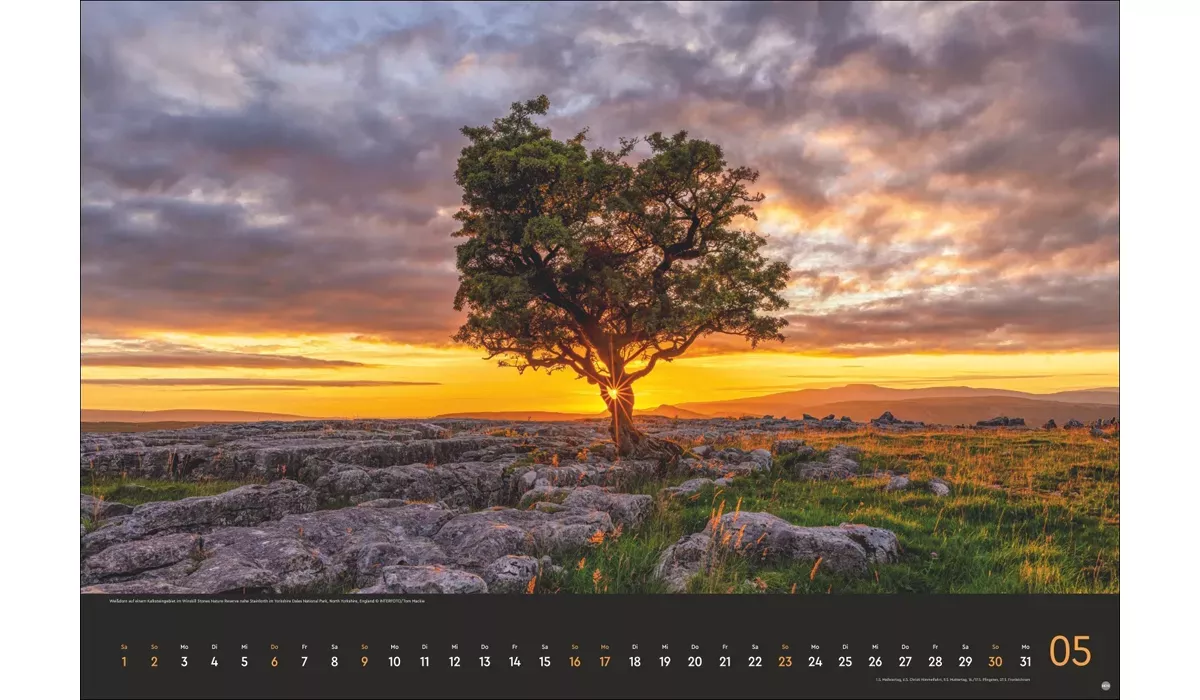Select the highlighted date 23
The image size is (1200, 700).
[785, 661]
